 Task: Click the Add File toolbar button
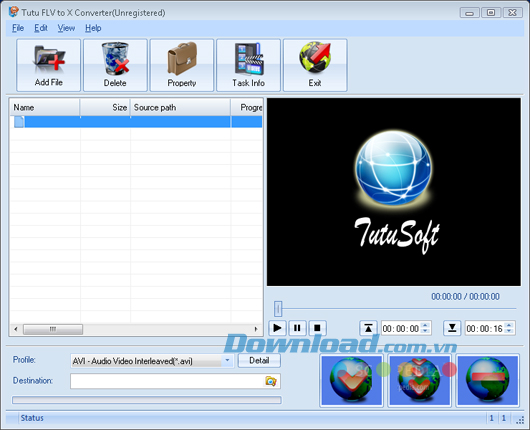(48, 65)
